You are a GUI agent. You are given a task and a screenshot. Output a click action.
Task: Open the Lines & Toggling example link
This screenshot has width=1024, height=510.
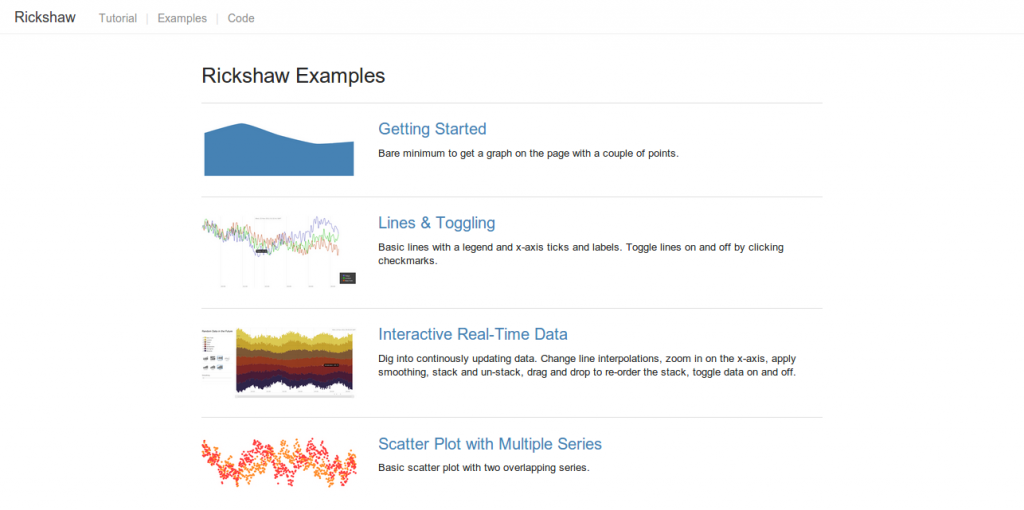tap(436, 223)
